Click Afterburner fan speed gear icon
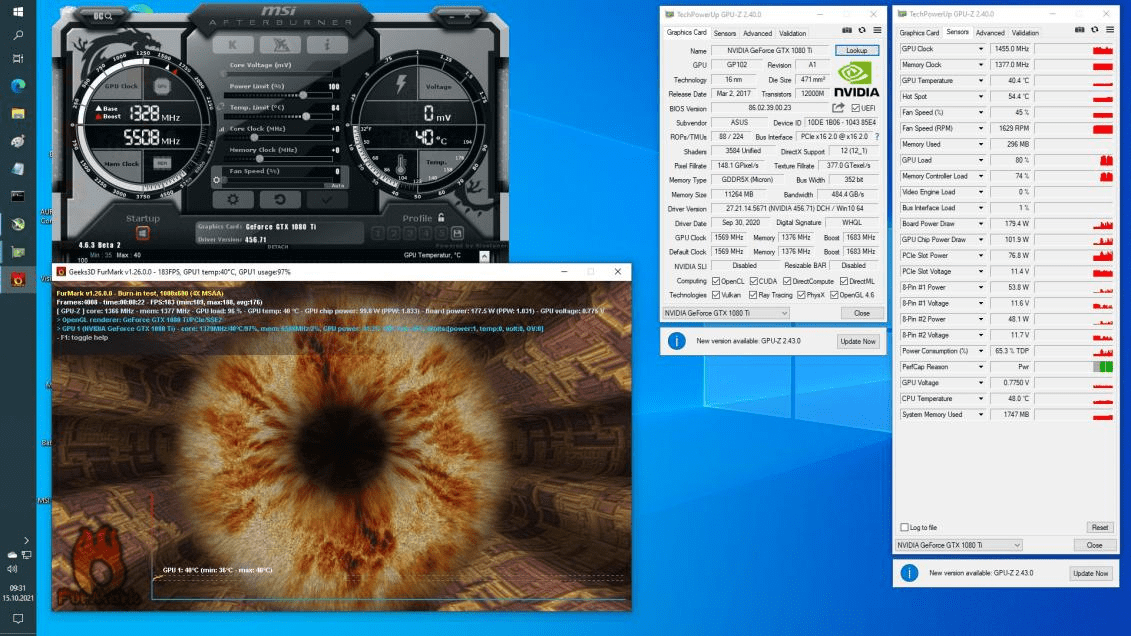 pyautogui.click(x=216, y=180)
